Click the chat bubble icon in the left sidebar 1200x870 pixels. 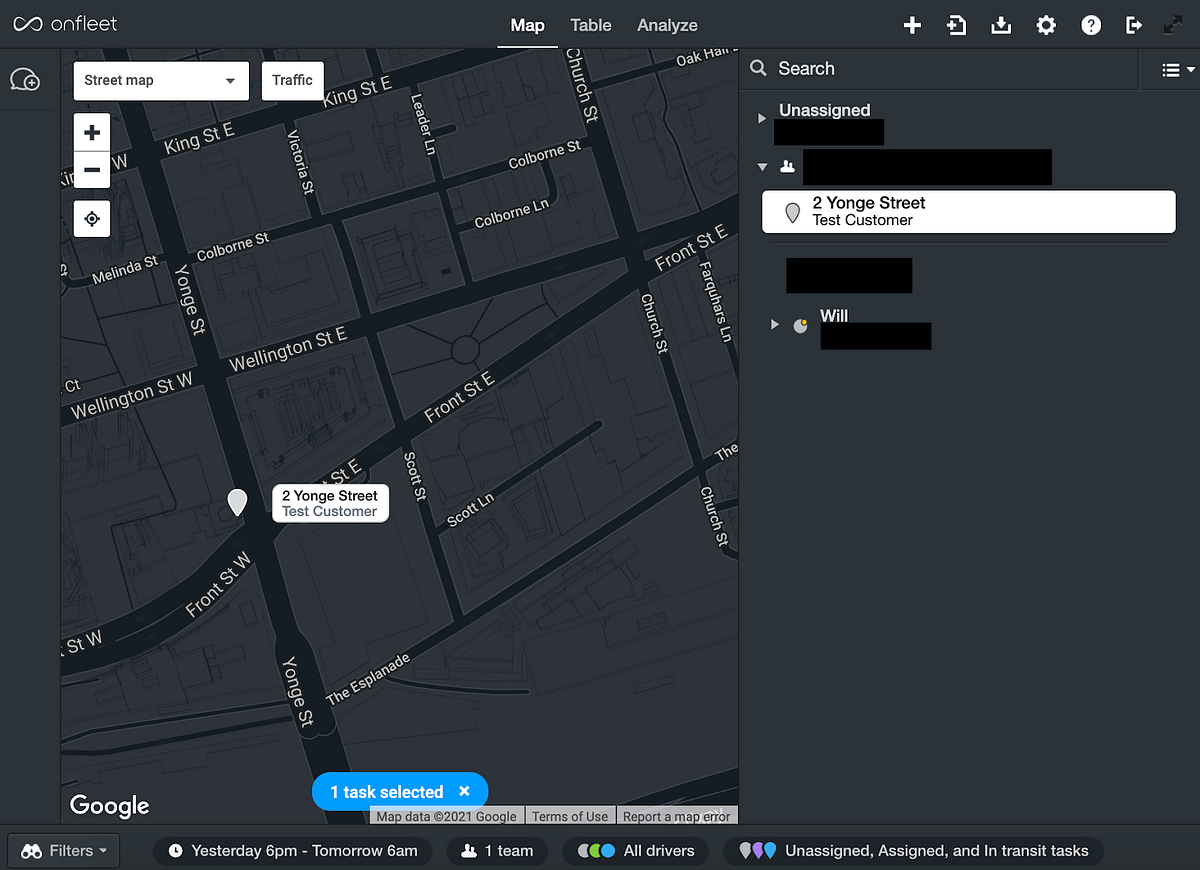tap(26, 80)
